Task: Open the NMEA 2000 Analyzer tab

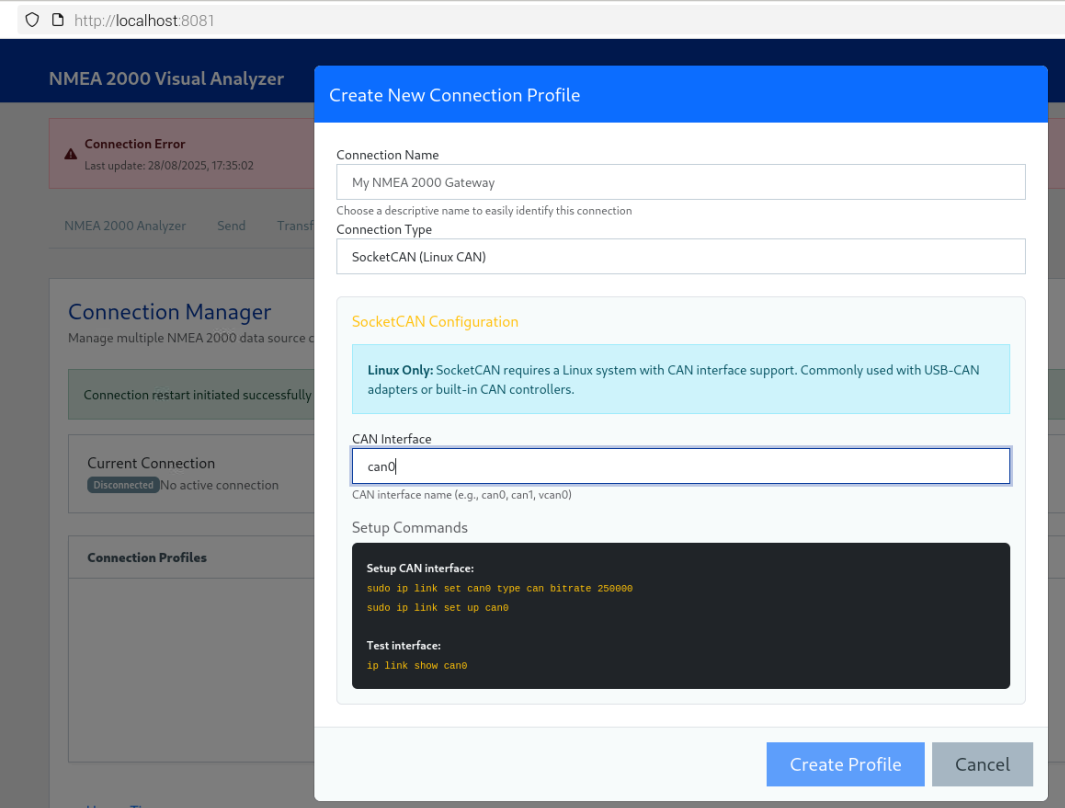Action: pyautogui.click(x=125, y=226)
